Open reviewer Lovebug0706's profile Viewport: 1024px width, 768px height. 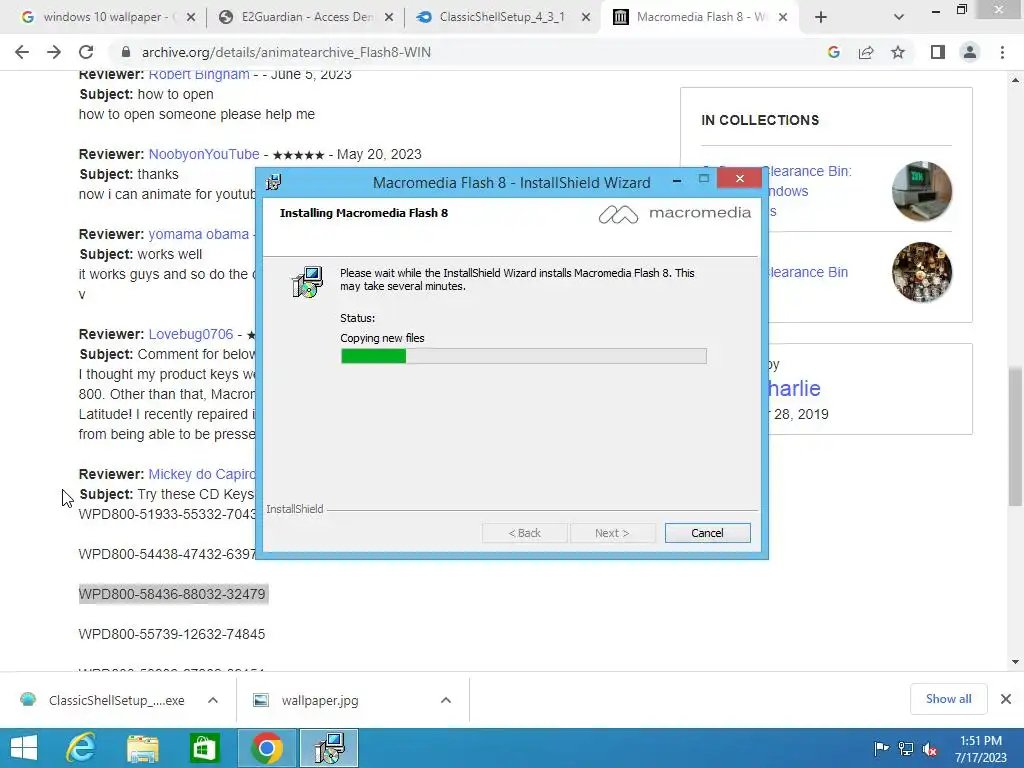[191, 334]
